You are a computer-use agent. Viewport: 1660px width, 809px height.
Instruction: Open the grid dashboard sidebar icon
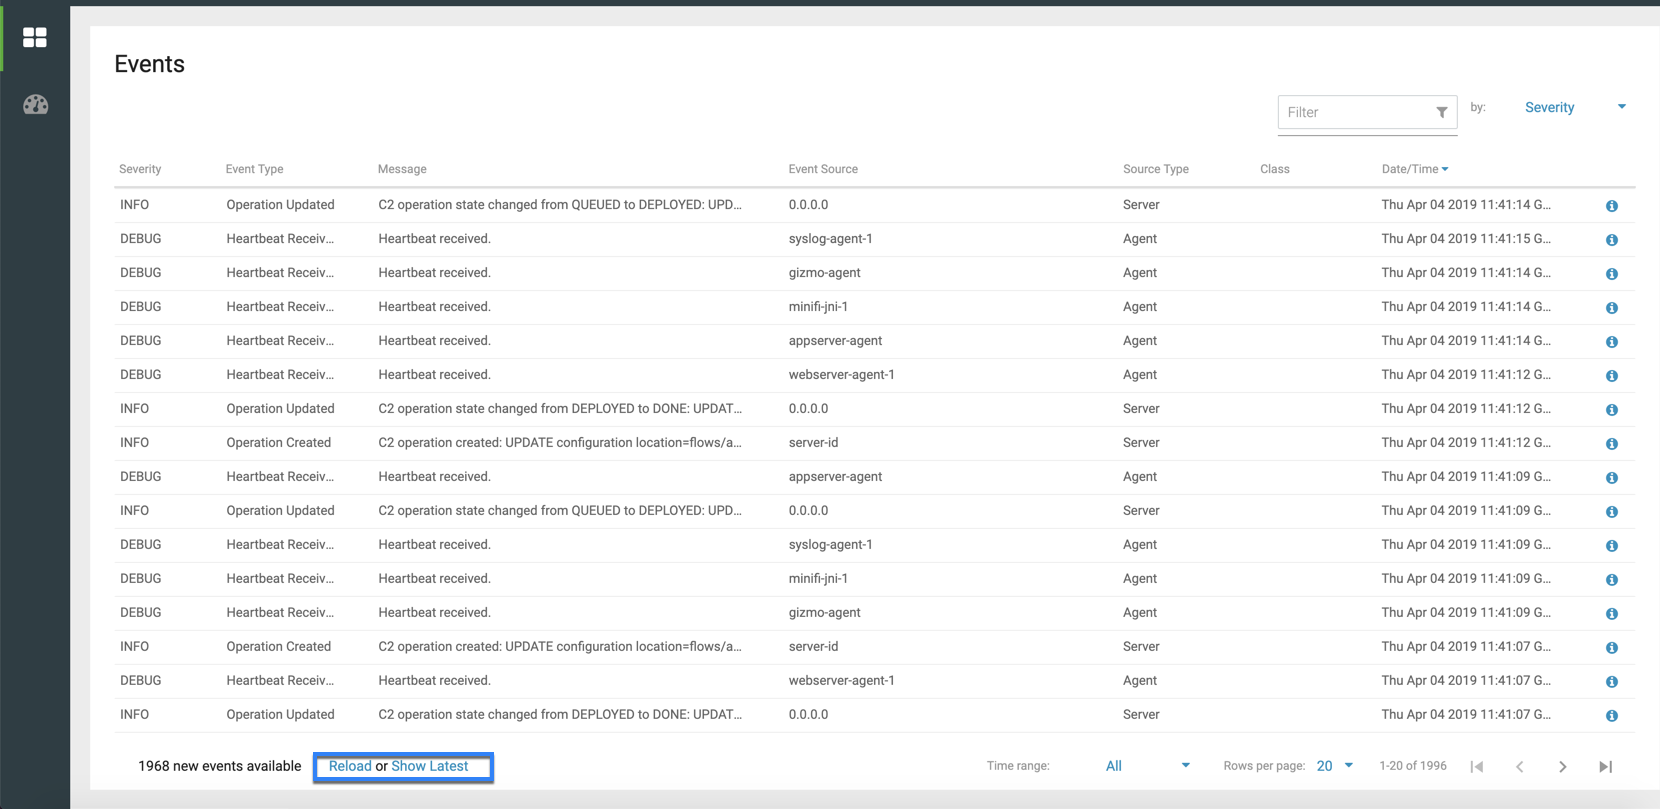35,38
